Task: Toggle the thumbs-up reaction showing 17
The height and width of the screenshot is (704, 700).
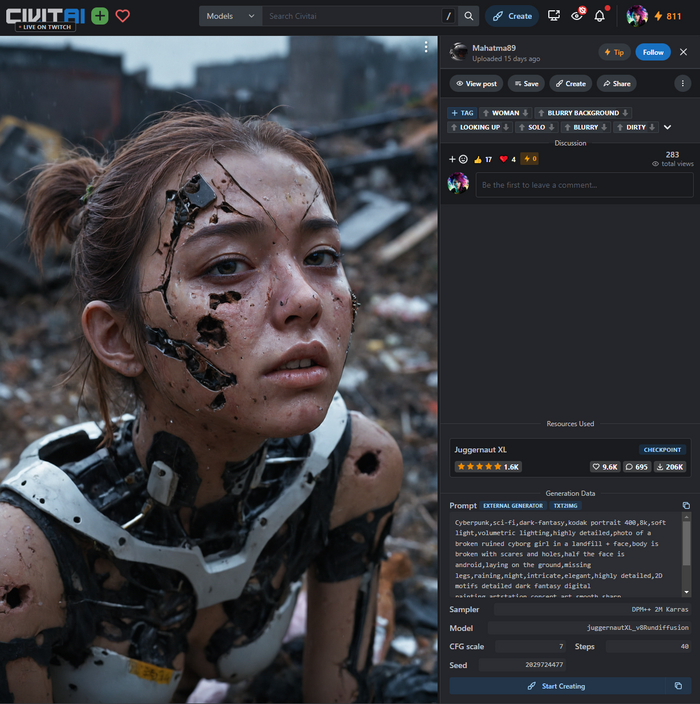Action: [482, 159]
